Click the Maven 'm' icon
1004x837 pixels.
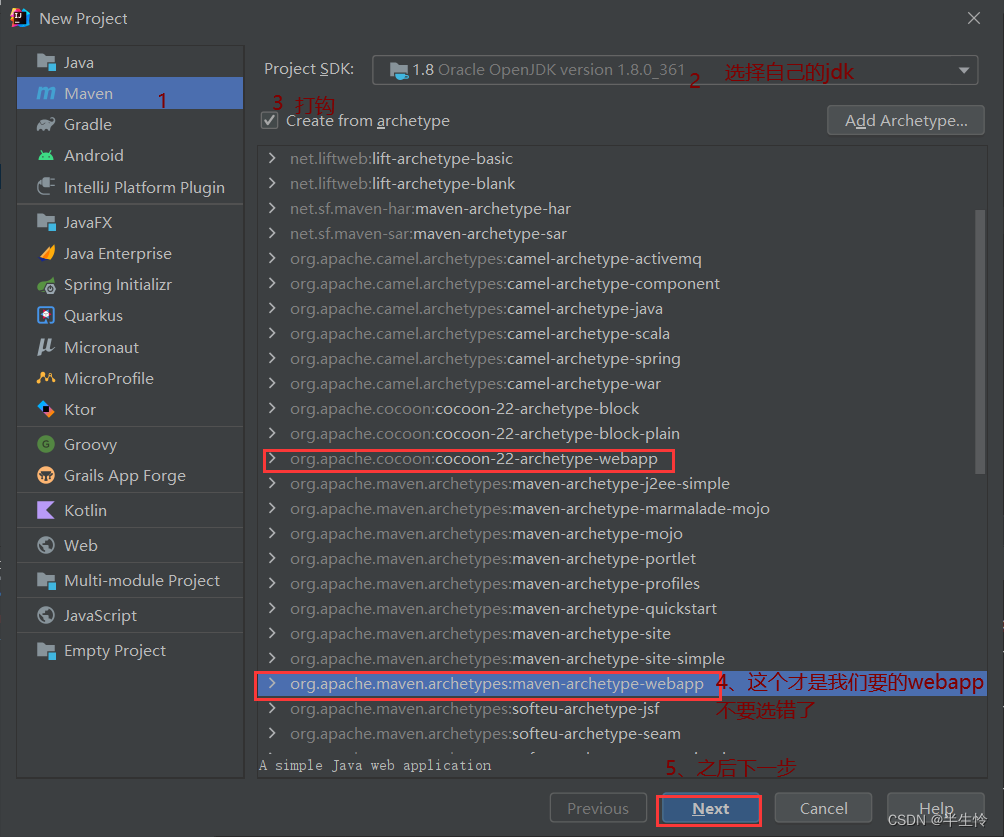pos(46,93)
